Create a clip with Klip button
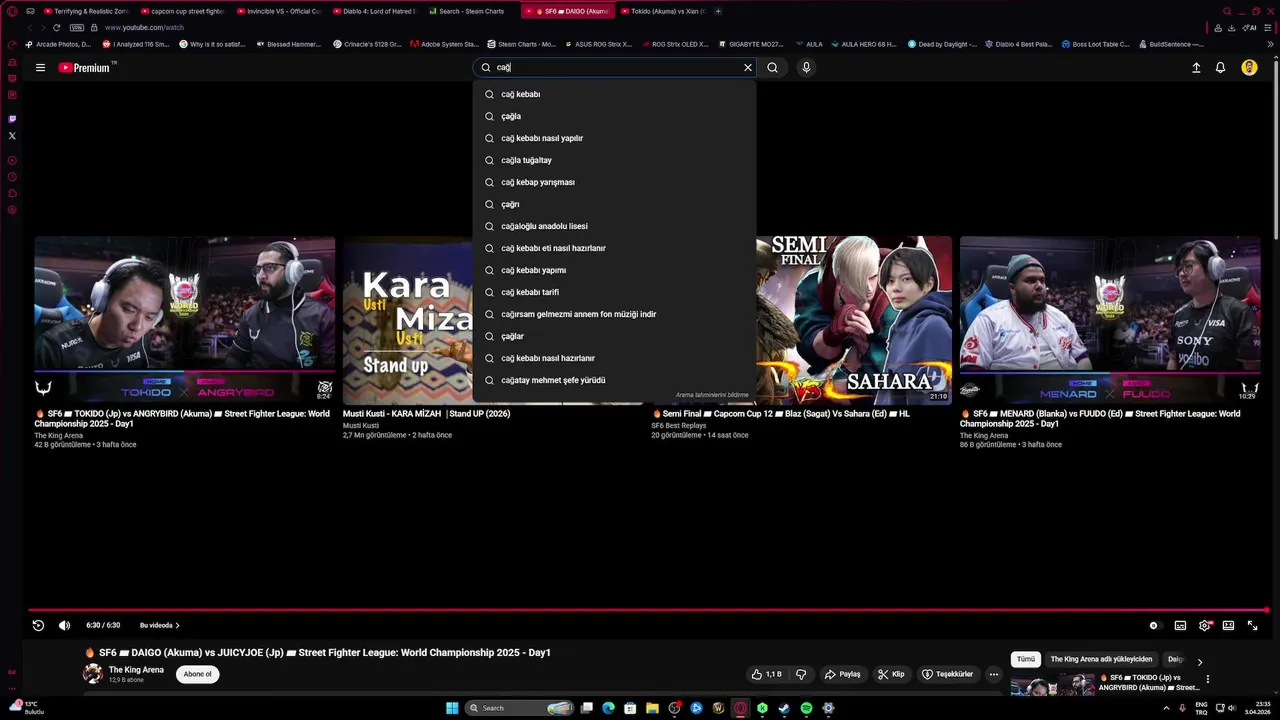The image size is (1280, 720). coord(891,674)
